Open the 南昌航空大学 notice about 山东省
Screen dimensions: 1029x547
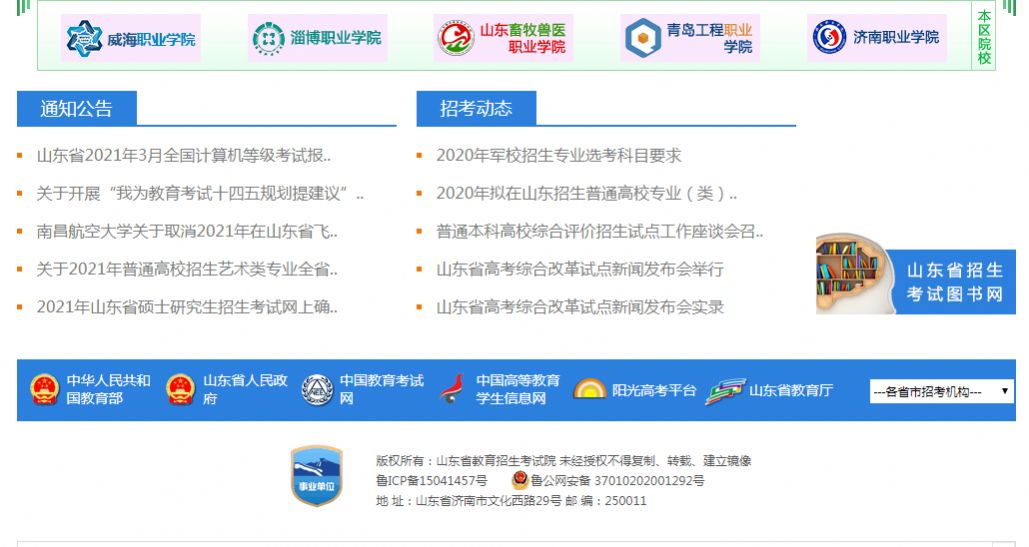[187, 232]
